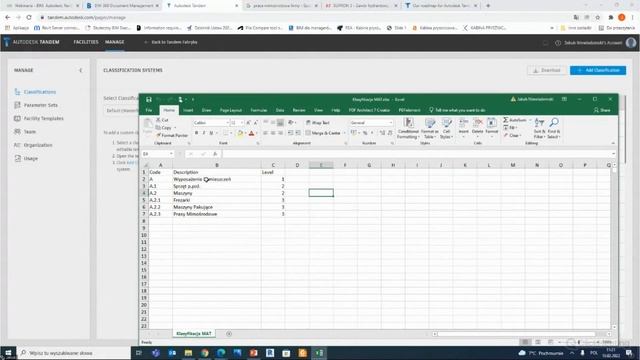
Task: Open Cell Styles gallery
Action: pos(446,128)
